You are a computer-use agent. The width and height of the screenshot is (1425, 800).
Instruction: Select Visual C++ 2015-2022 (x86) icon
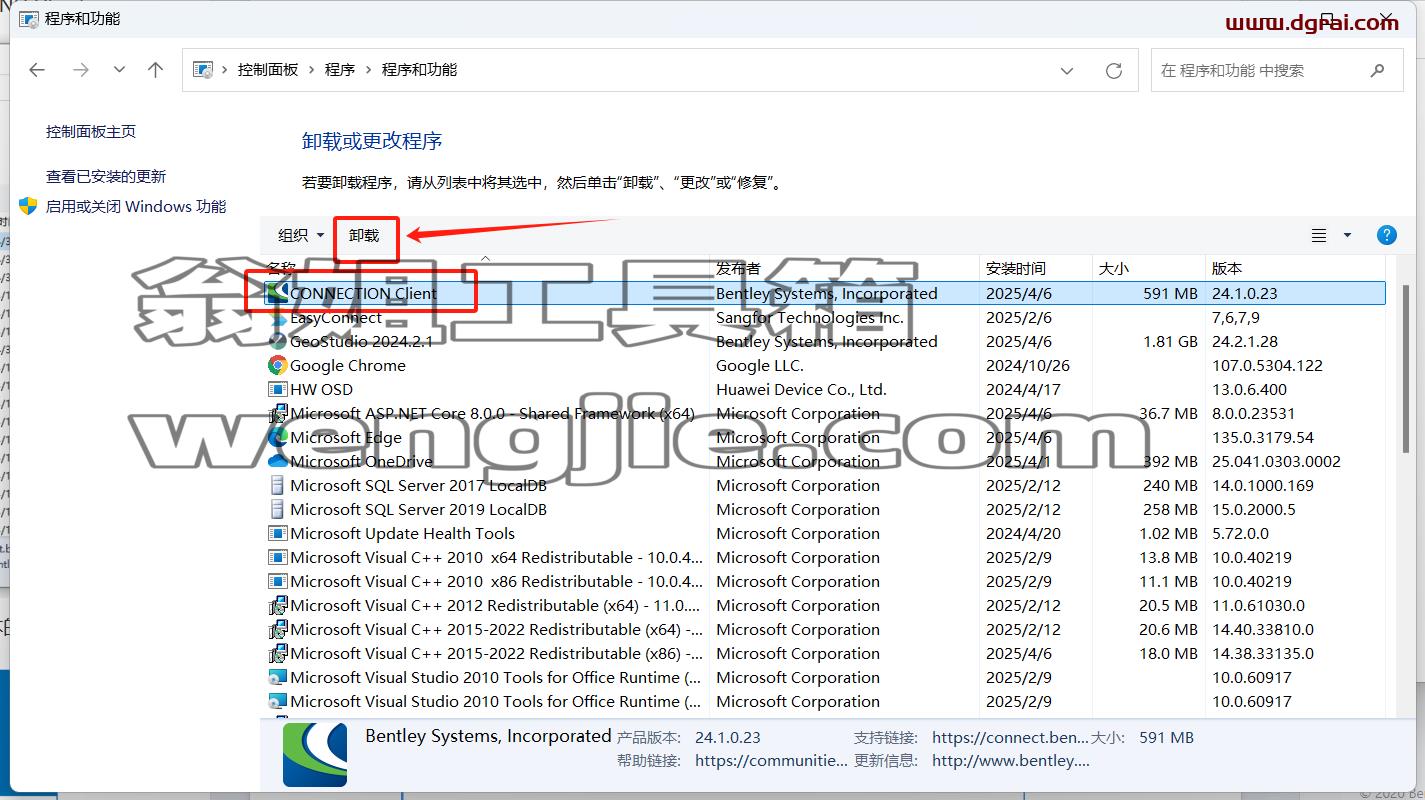277,653
